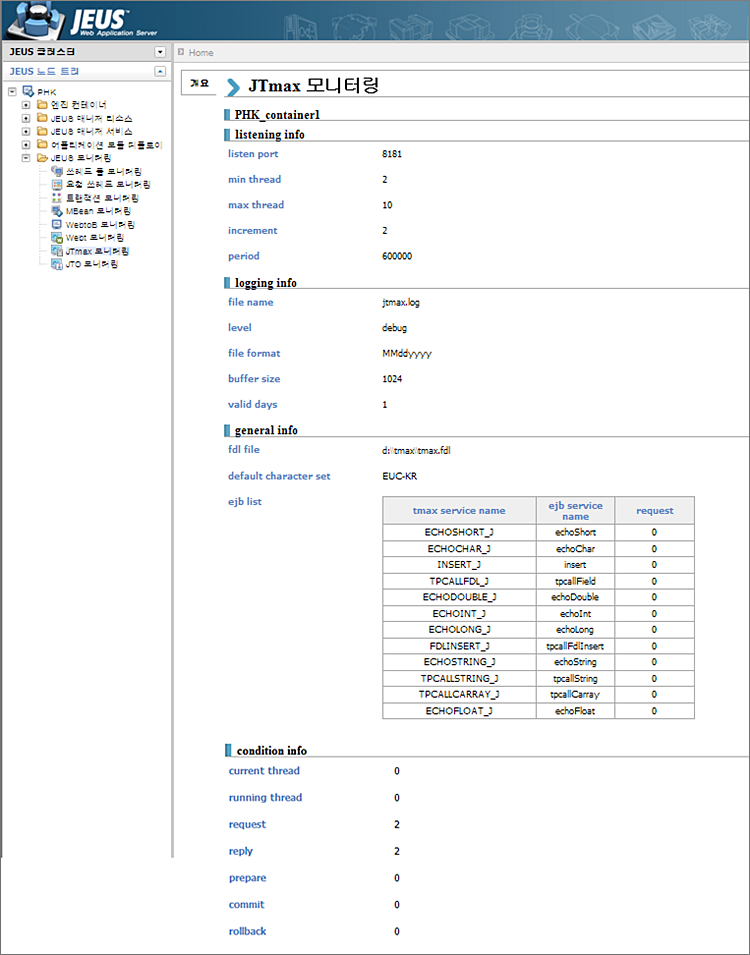Open the JEUS 클러스터 panel dropdown arrow
Image resolution: width=750 pixels, height=955 pixels.
click(160, 52)
